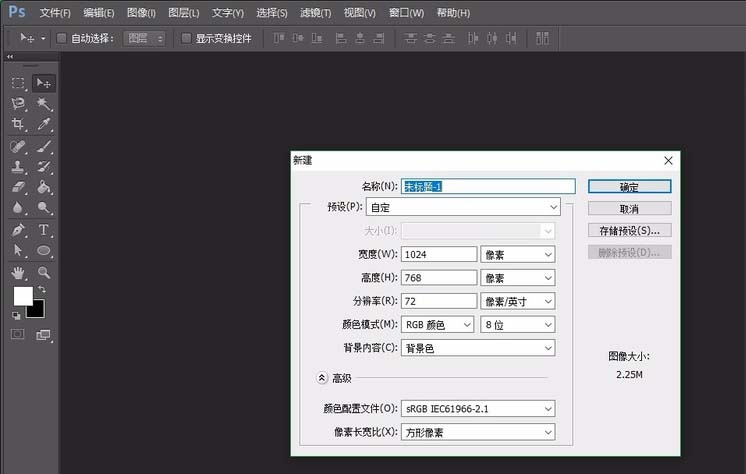Select the Healing Brush tool

point(18,146)
